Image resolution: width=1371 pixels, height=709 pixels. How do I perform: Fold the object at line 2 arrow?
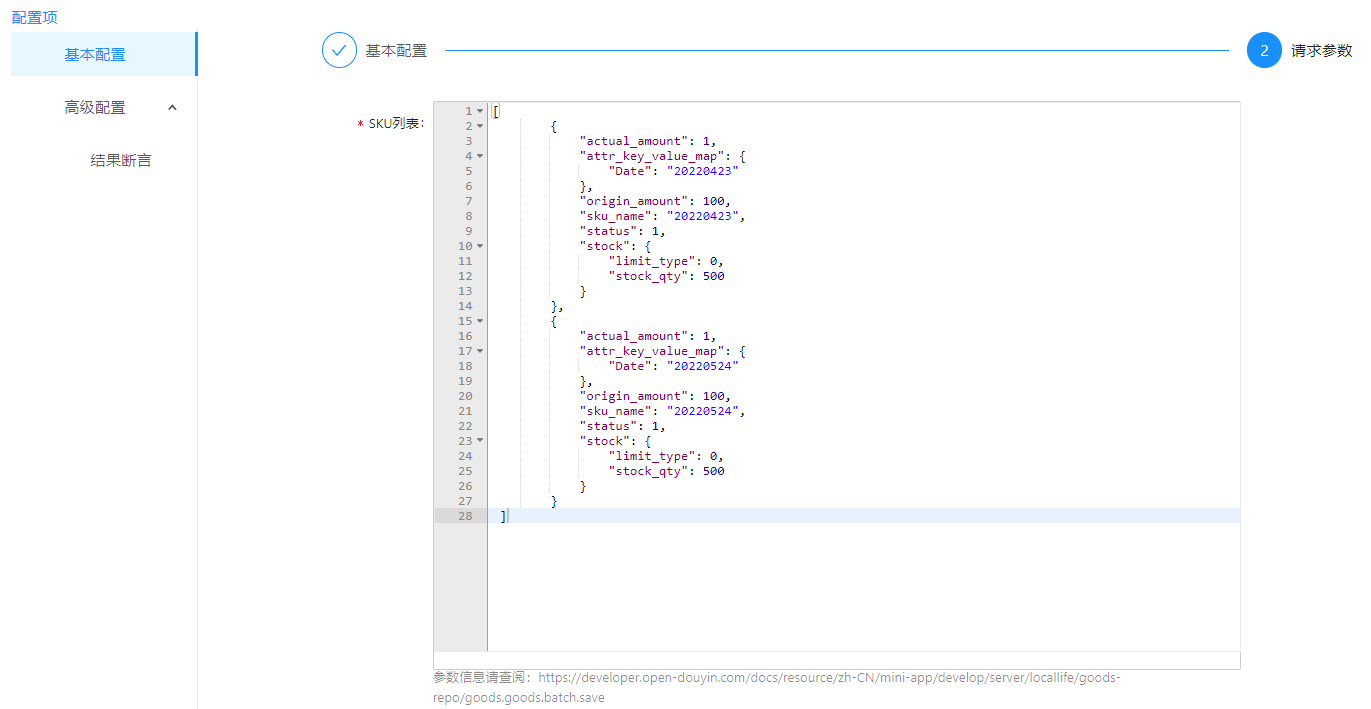pyautogui.click(x=480, y=126)
